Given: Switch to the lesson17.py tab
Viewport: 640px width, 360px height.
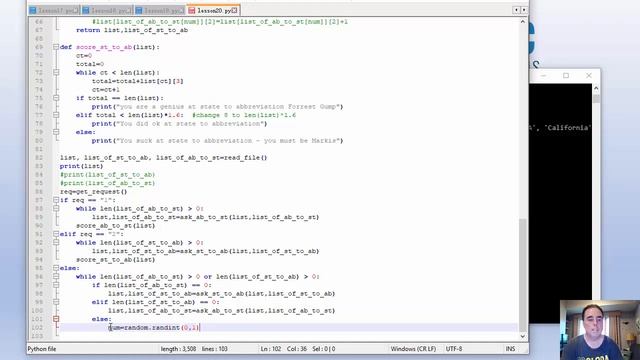Looking at the screenshot, I should (54, 10).
